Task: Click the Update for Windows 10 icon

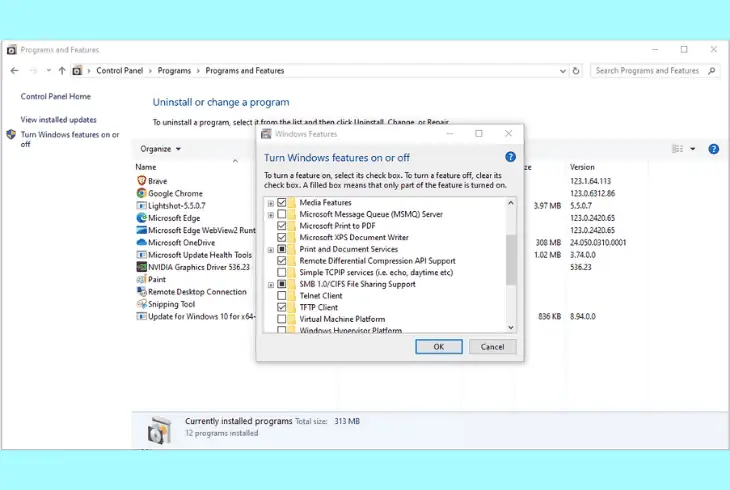Action: [x=142, y=316]
